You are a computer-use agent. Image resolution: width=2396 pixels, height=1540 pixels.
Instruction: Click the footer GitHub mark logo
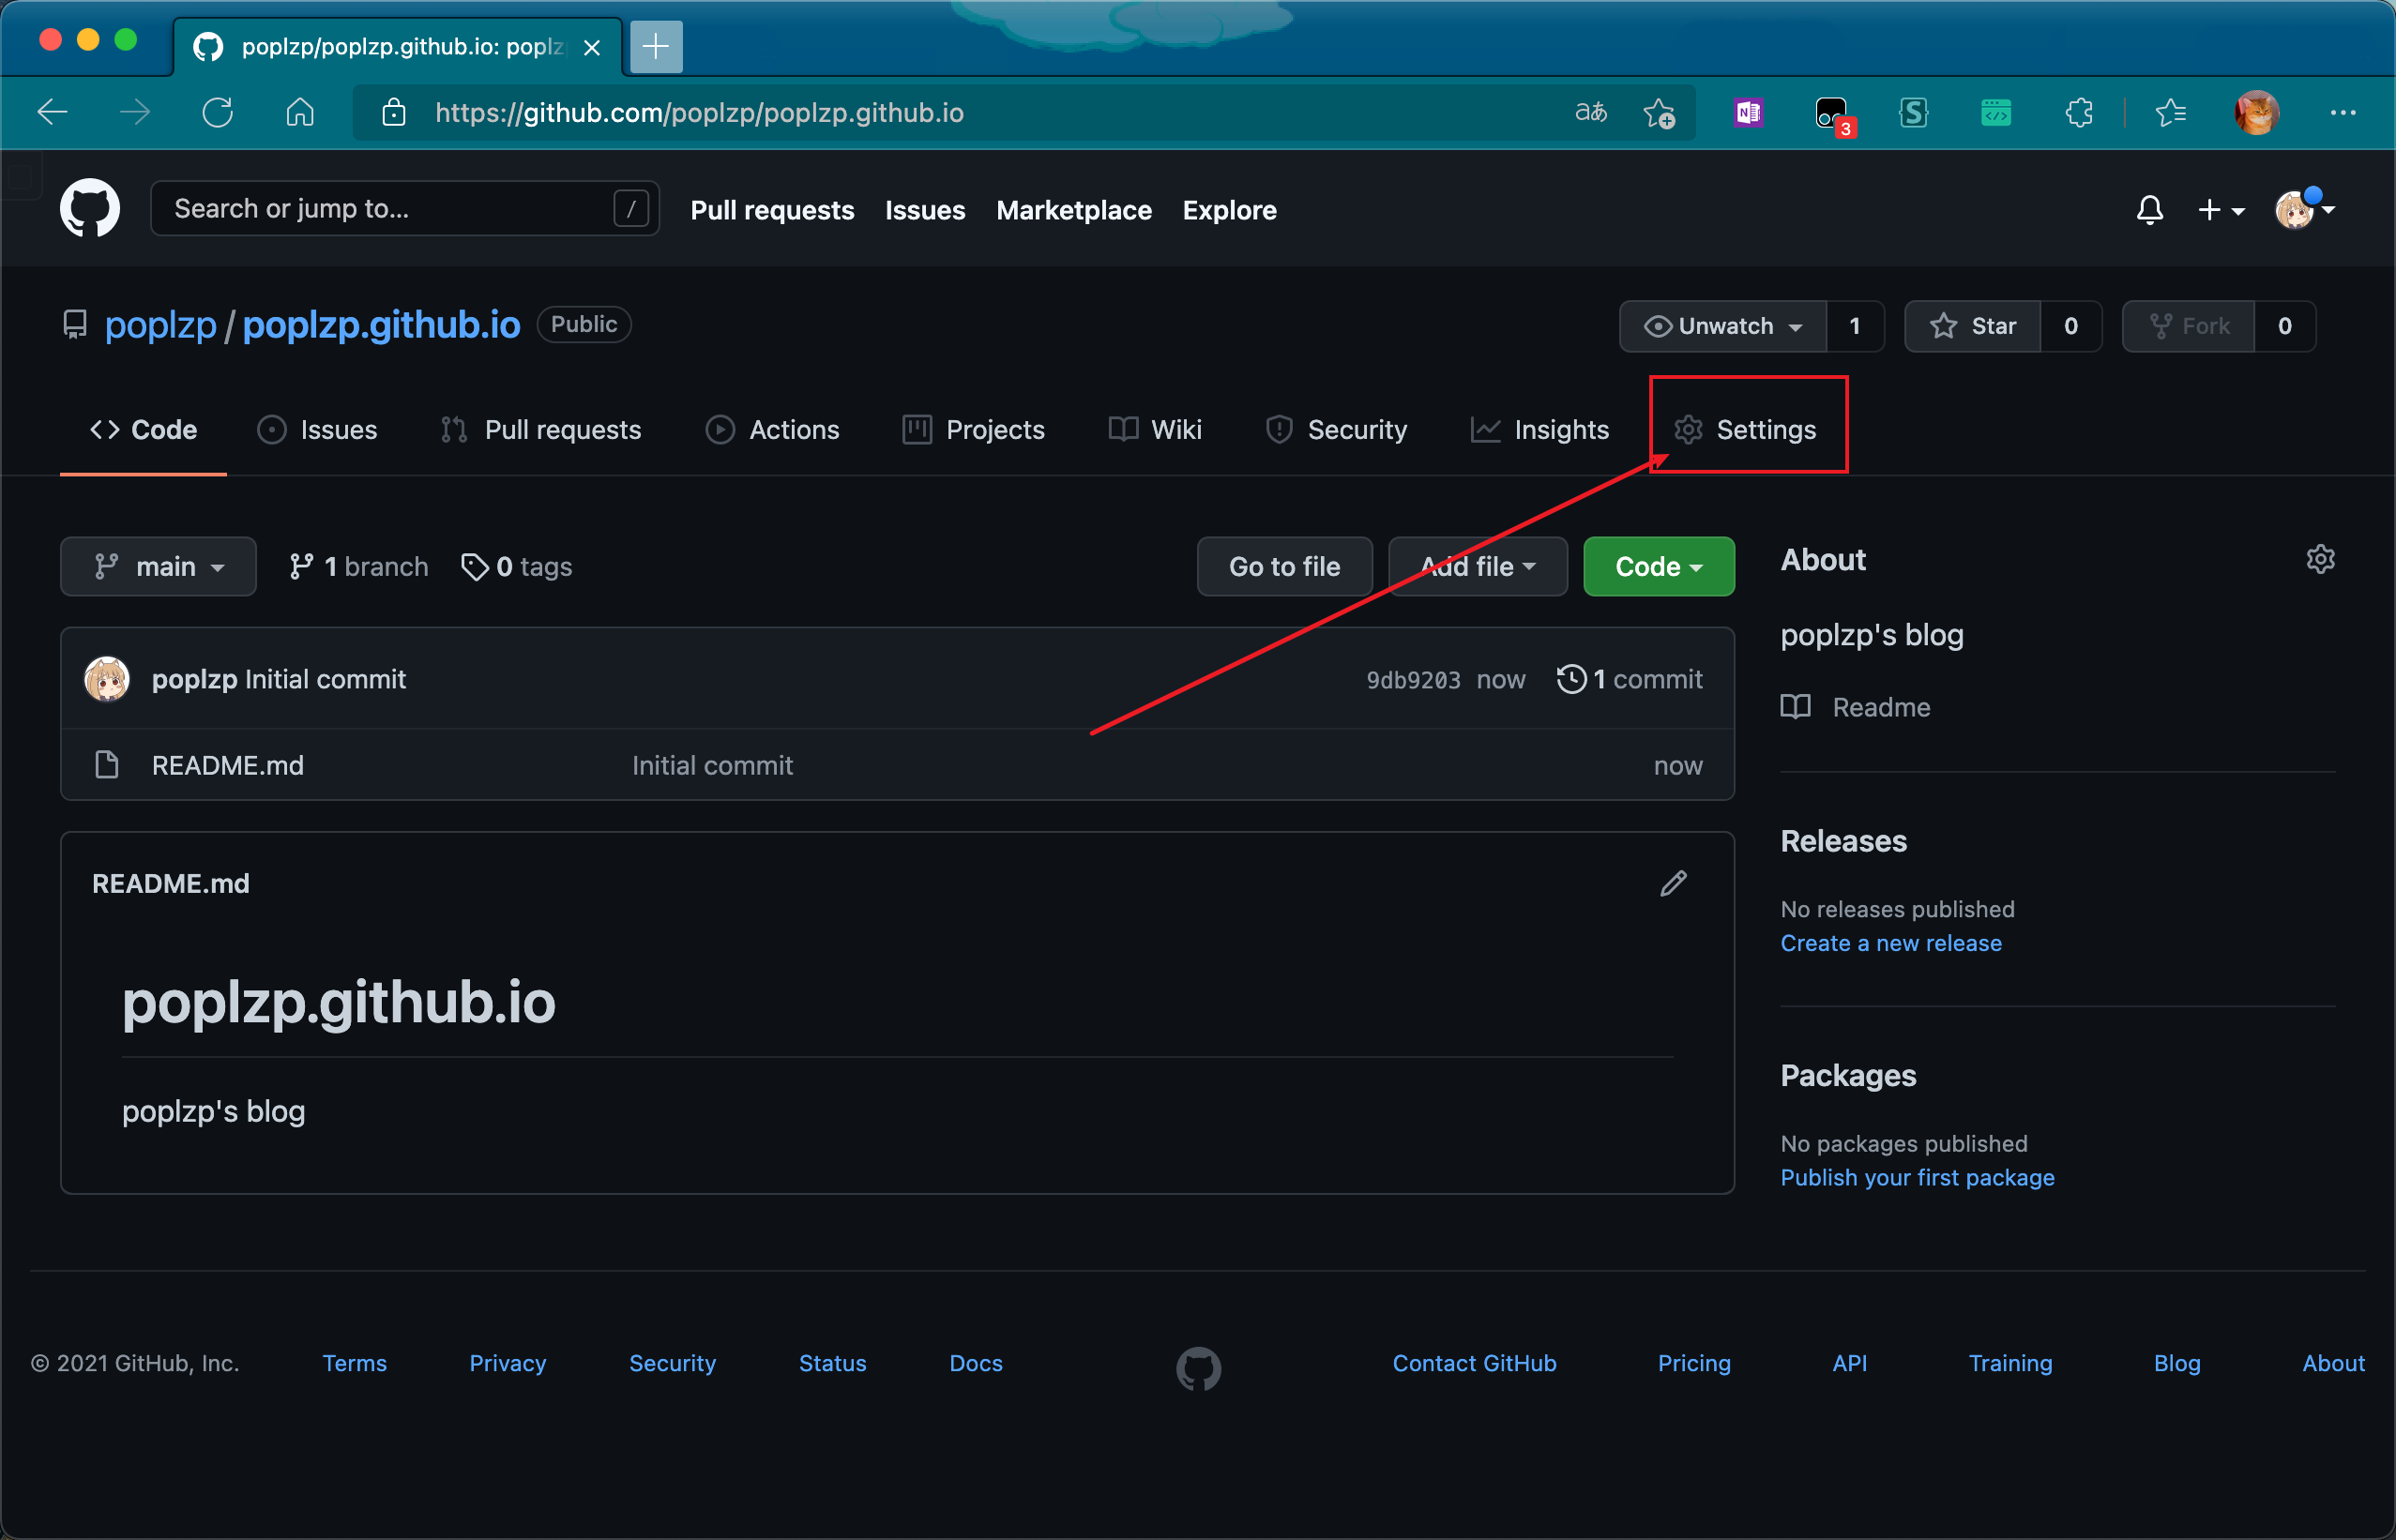1198,1368
